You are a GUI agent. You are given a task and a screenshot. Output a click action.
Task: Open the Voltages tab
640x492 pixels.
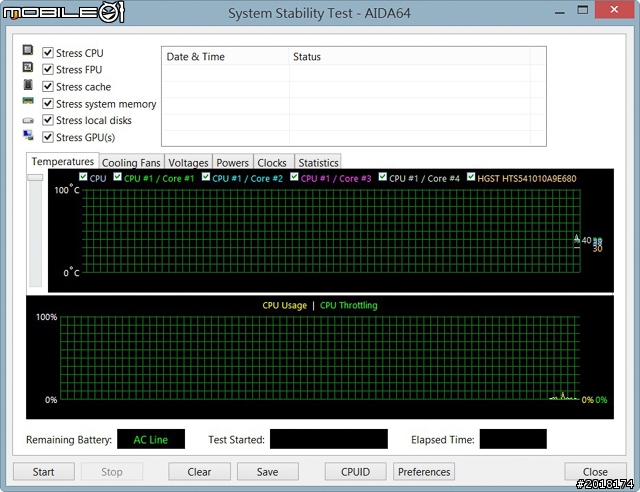pos(188,163)
